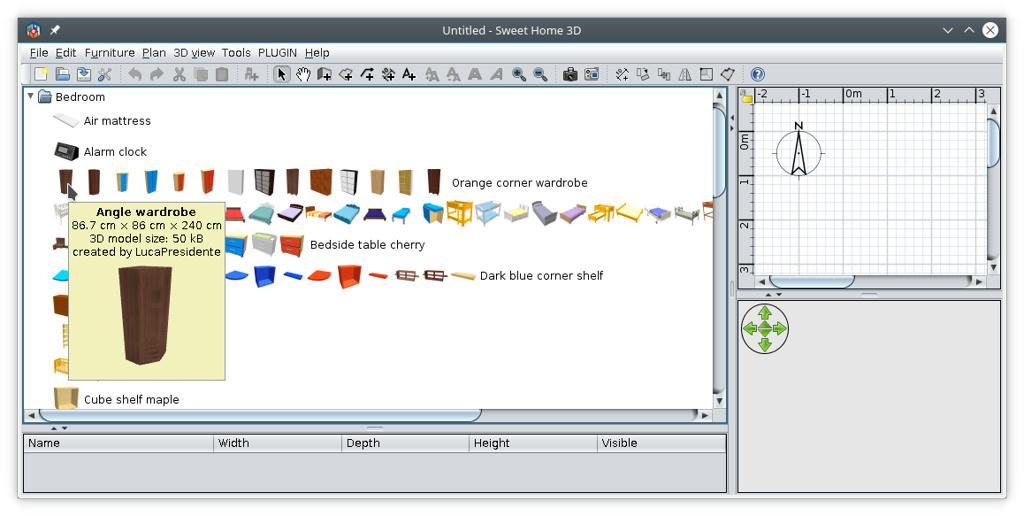
Task: Select the Create polylines tool
Action: coord(368,74)
